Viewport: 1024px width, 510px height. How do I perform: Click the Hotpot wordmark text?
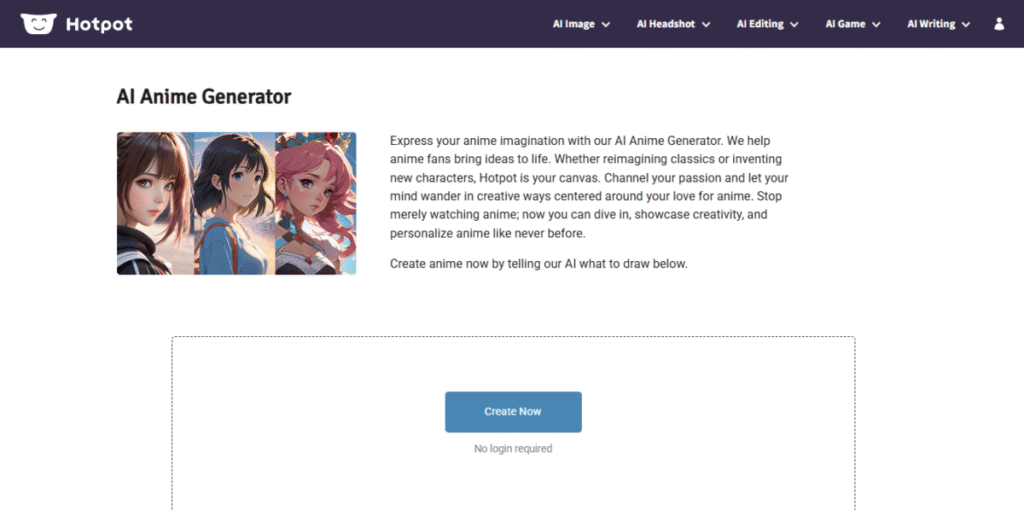(x=99, y=25)
